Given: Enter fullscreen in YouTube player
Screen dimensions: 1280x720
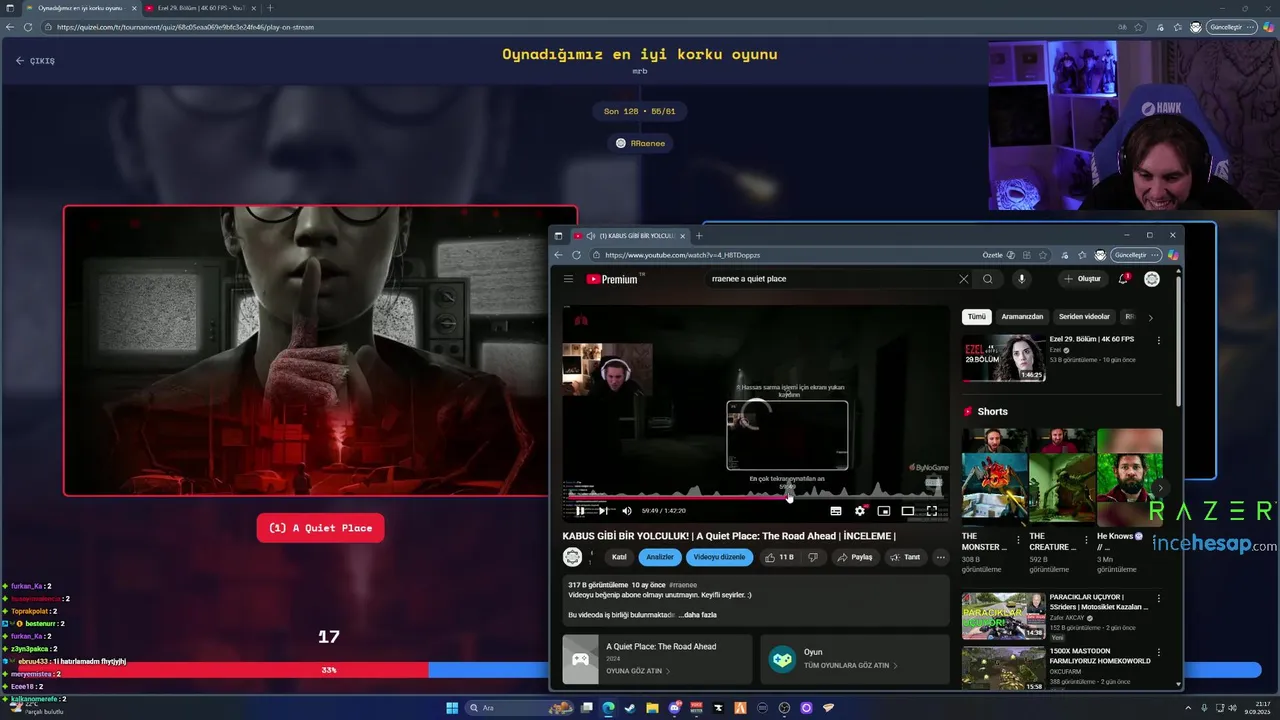Looking at the screenshot, I should [x=932, y=511].
